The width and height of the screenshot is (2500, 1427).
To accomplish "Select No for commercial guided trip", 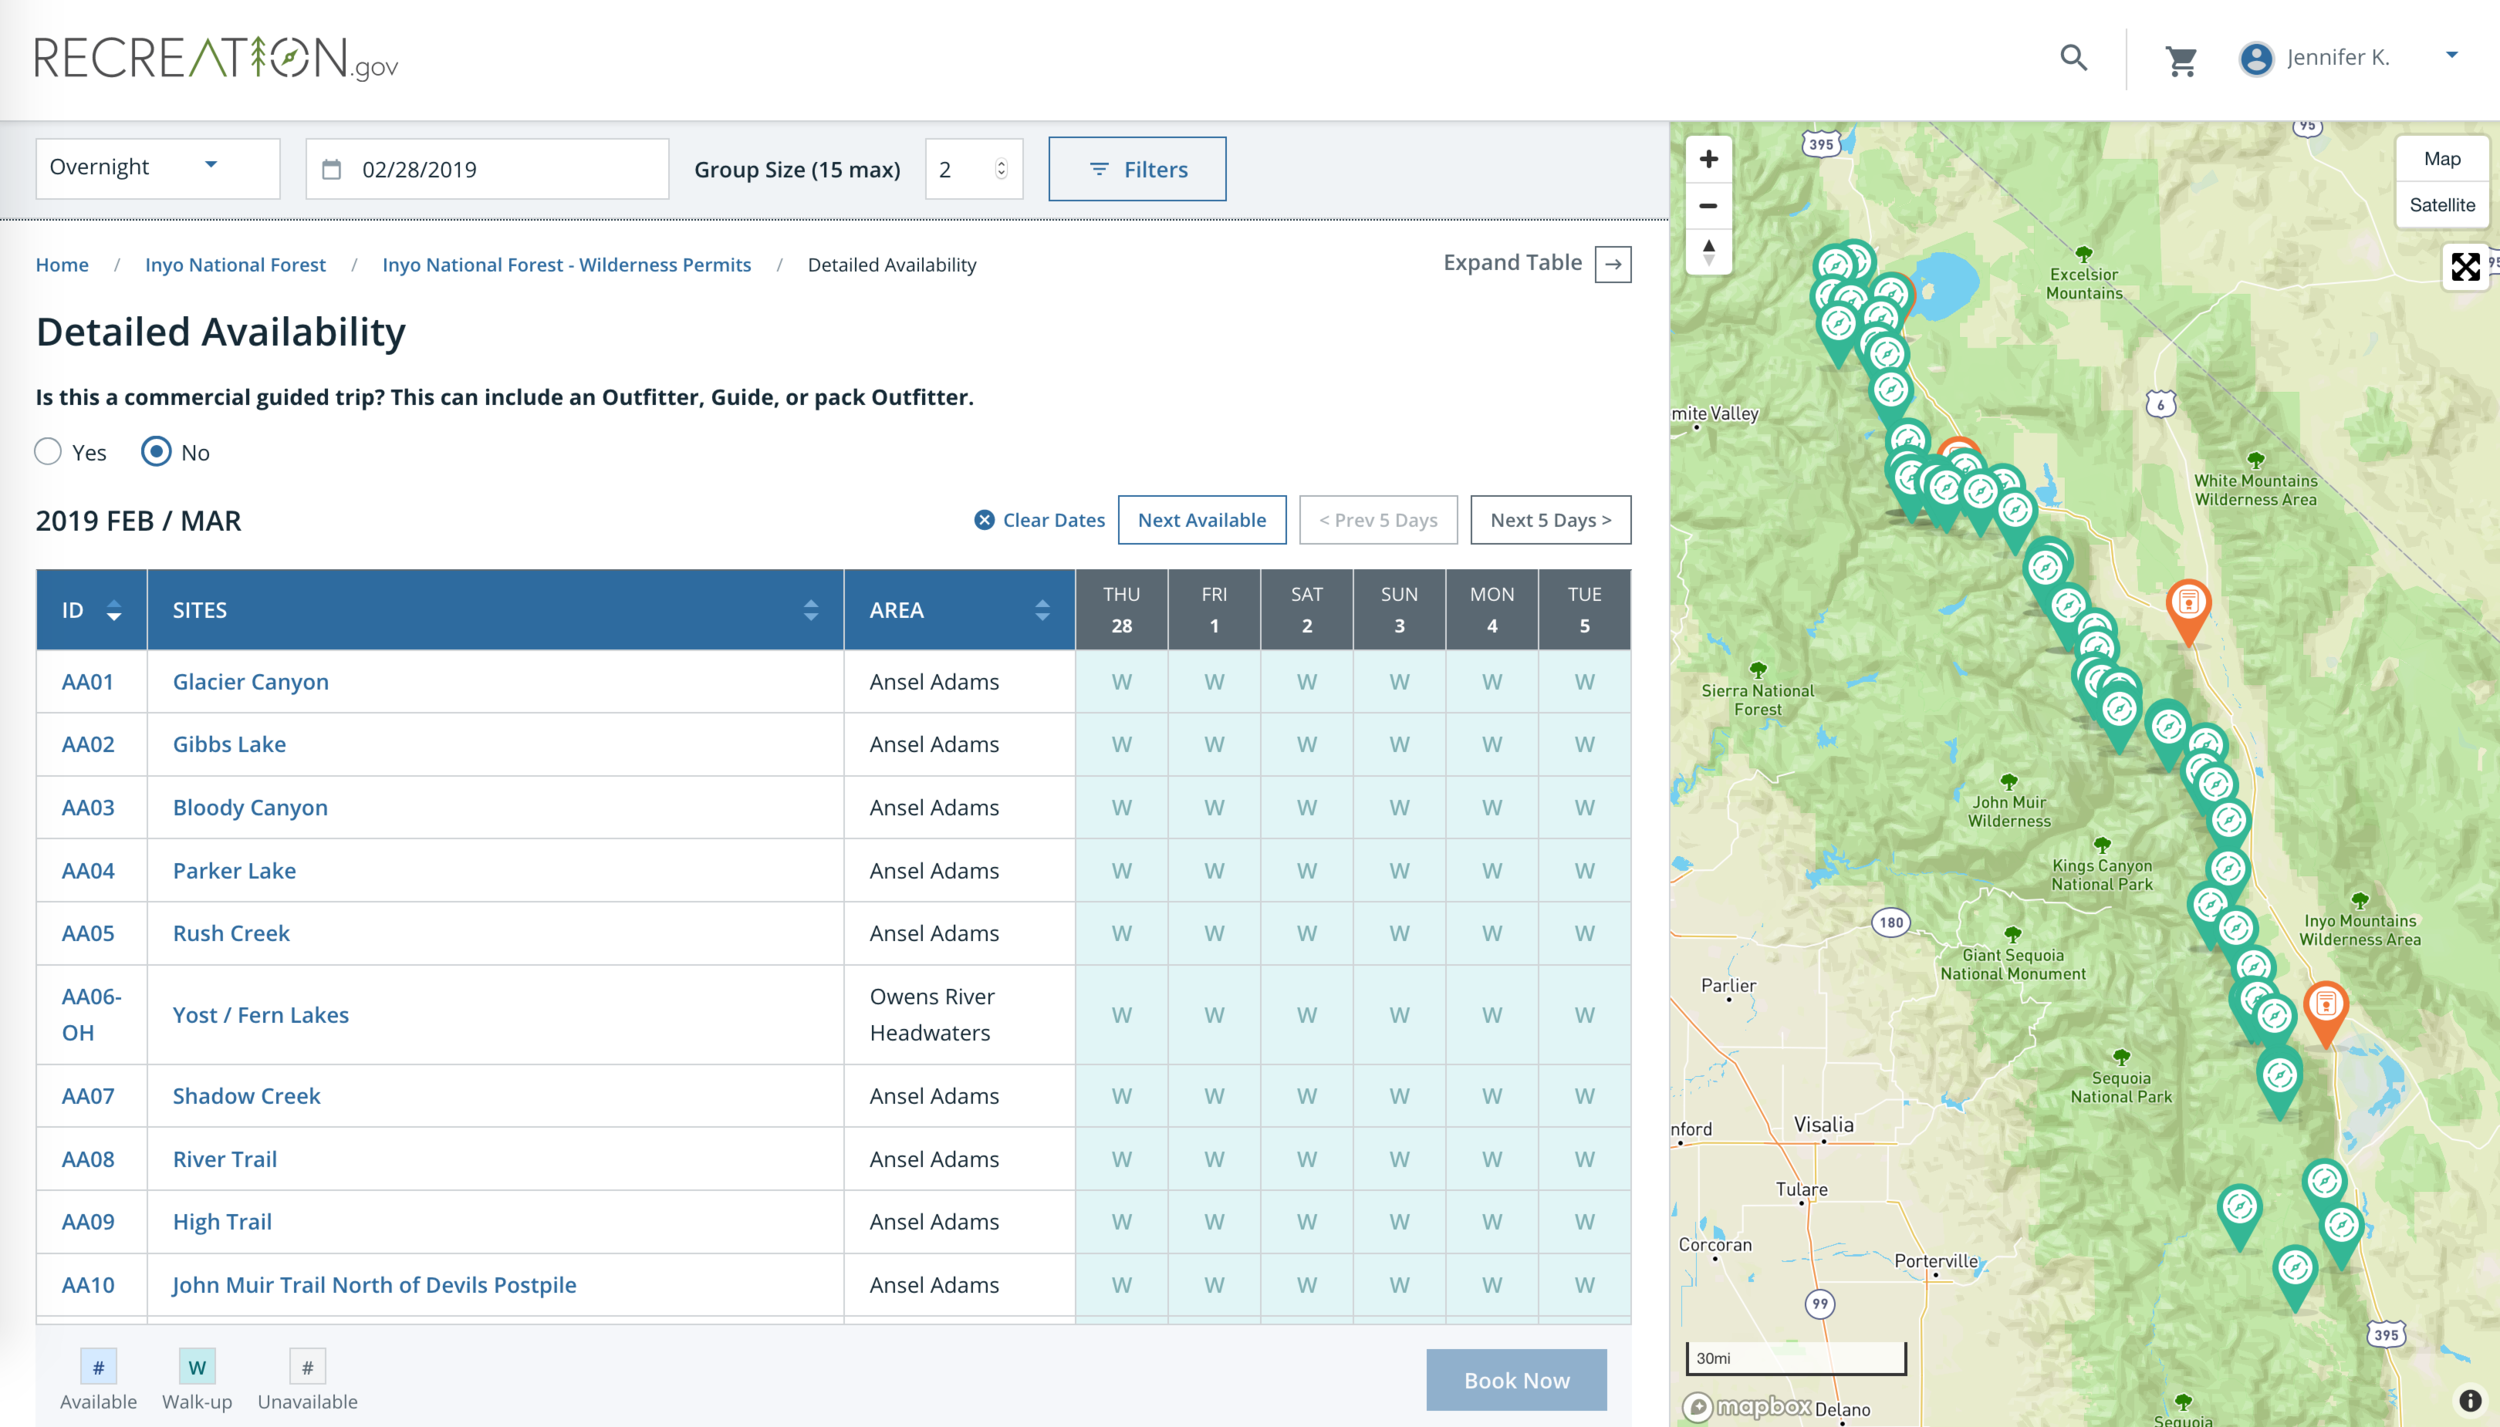I will coord(156,452).
